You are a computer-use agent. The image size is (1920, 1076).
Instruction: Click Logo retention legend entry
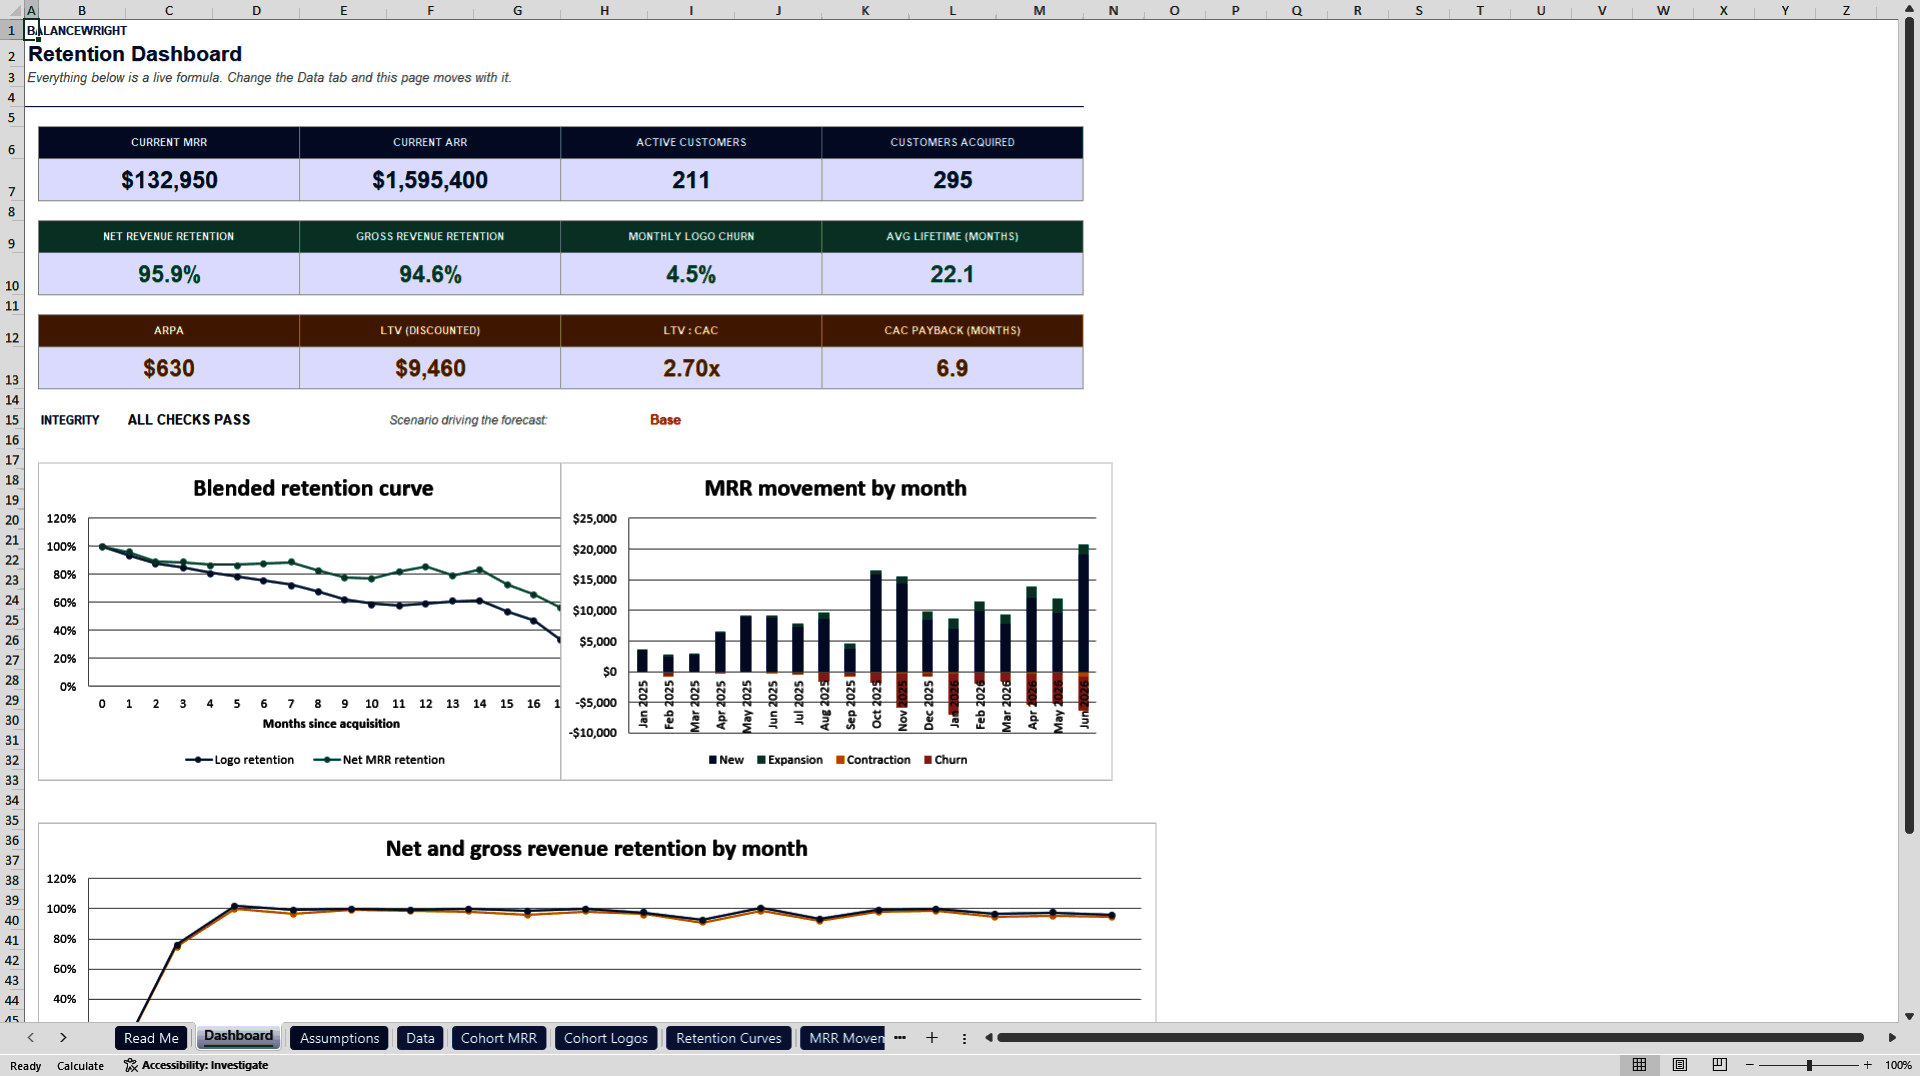click(x=240, y=760)
